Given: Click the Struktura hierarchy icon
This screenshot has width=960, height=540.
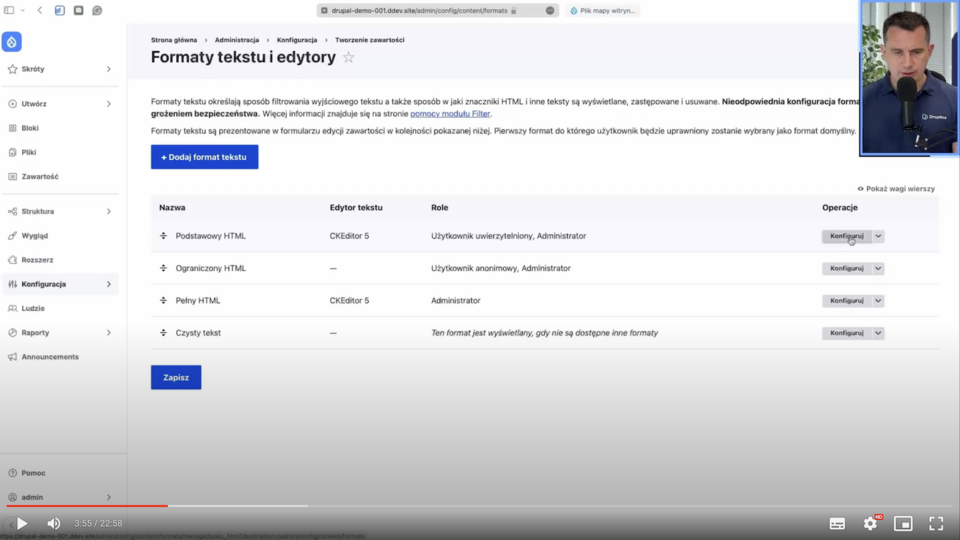Looking at the screenshot, I should [12, 211].
